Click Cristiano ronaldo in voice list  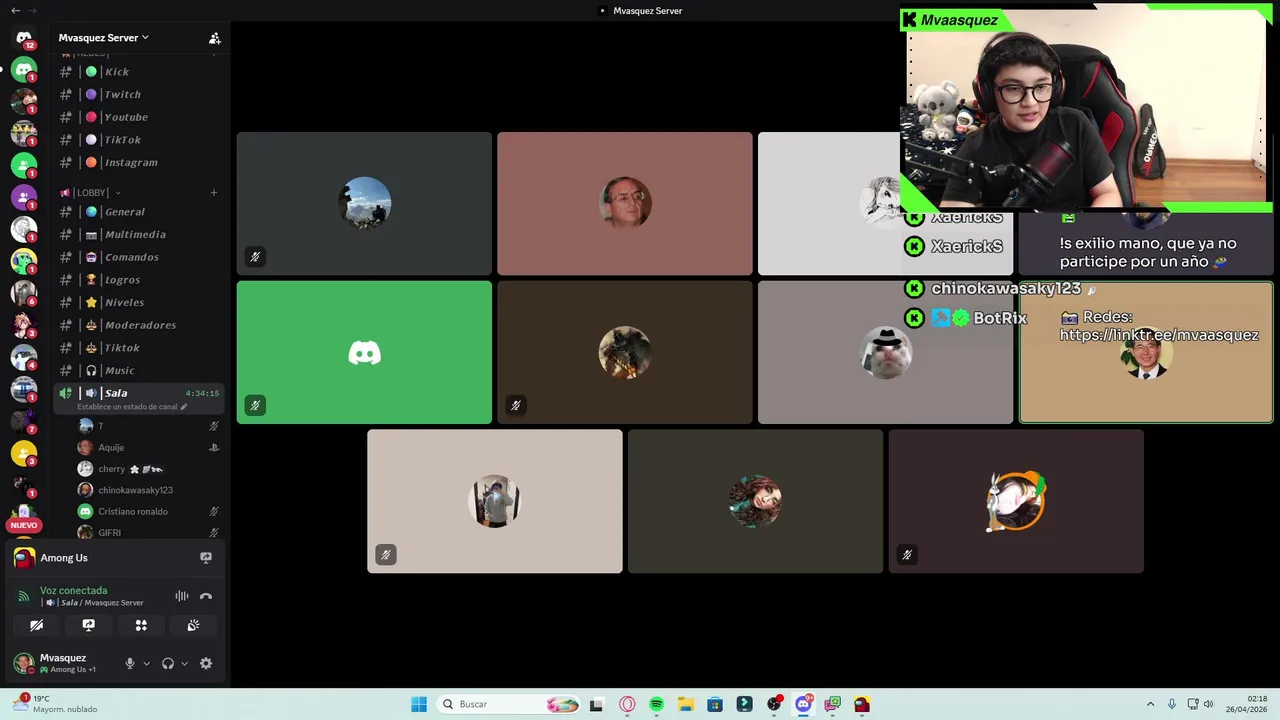[x=148, y=511]
